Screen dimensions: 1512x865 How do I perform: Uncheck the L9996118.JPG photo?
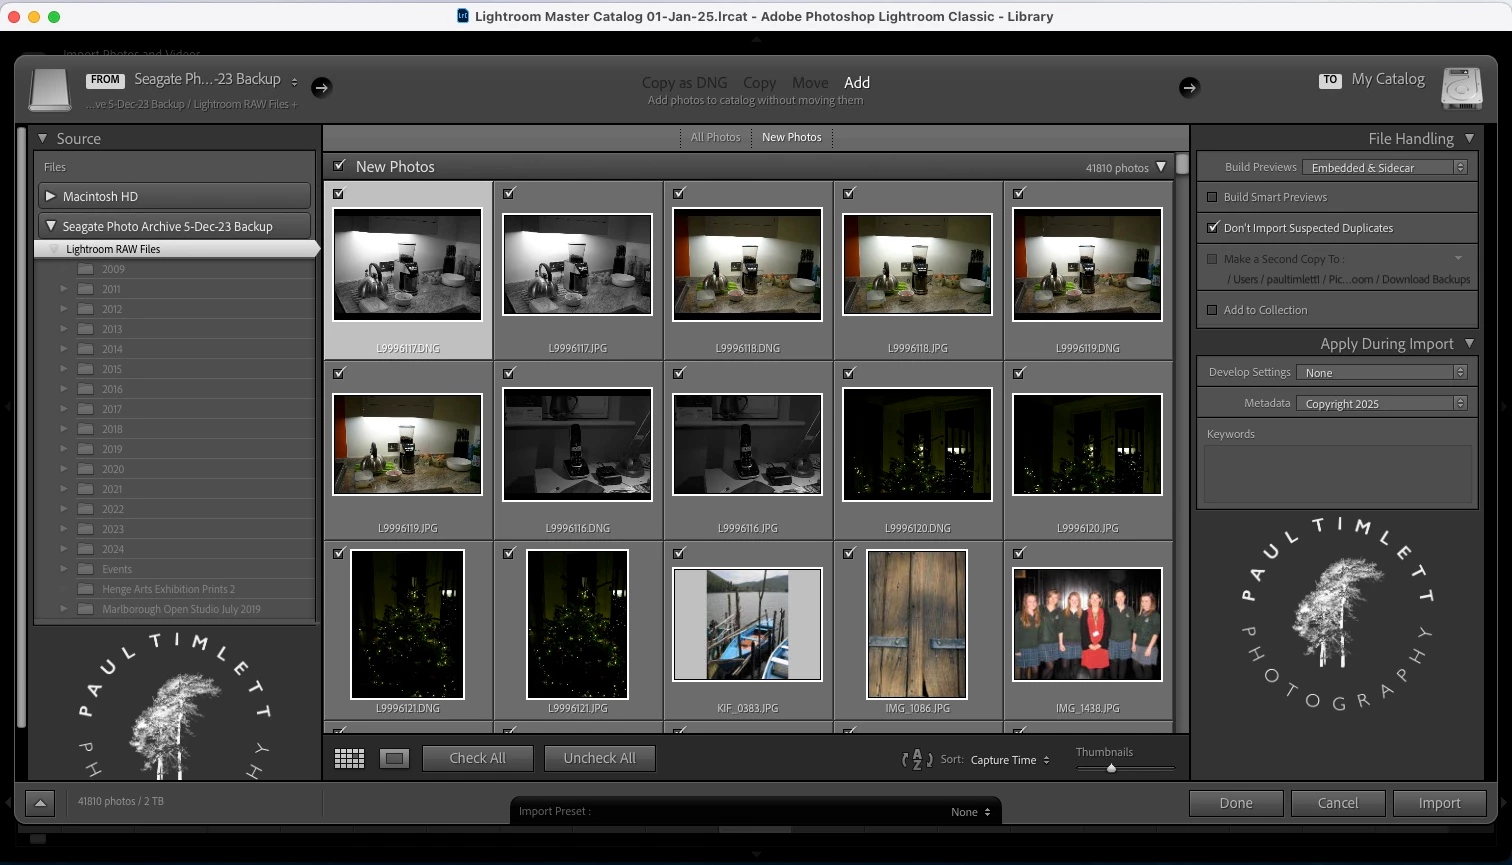849,194
